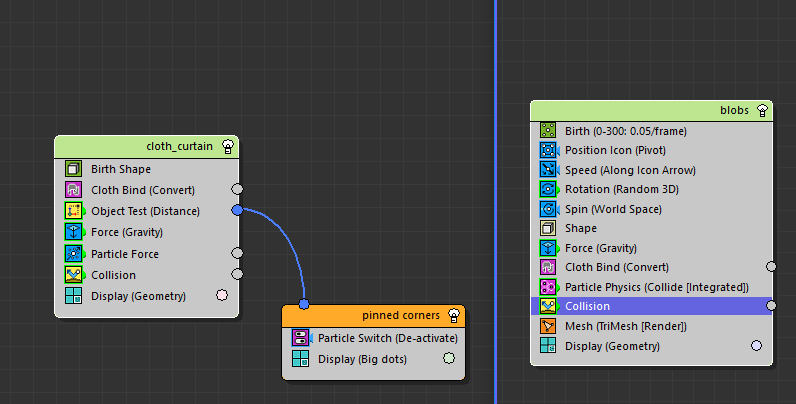Click the output connector on blobs Cloth Bind
Viewport: 796px width, 404px height.
click(x=771, y=267)
